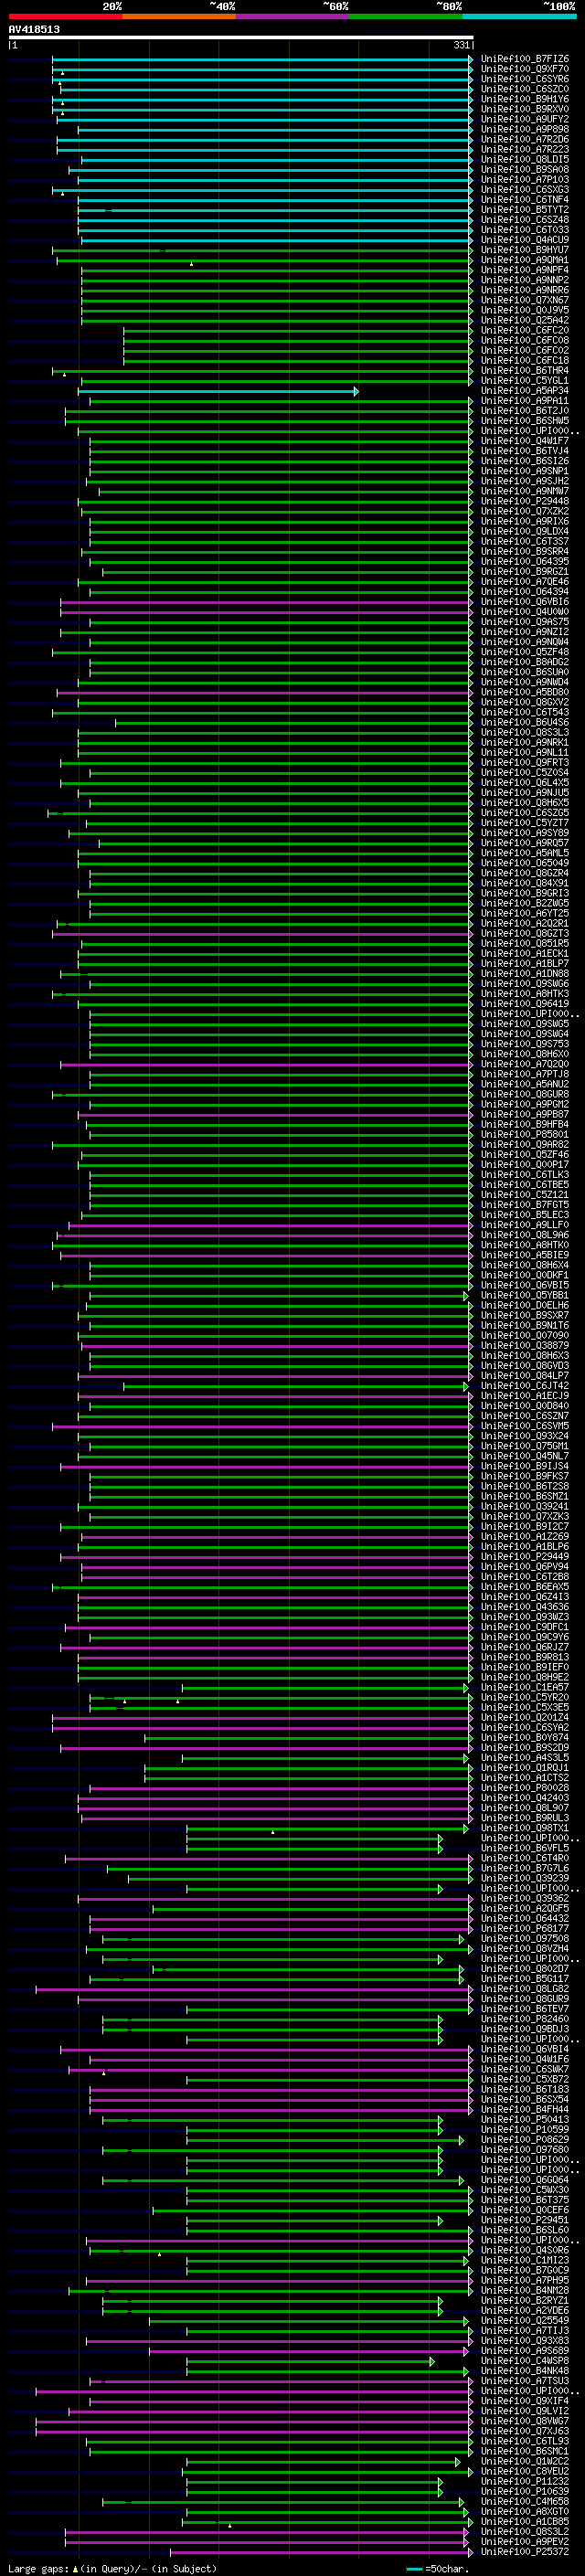585x2576 pixels.
Task: Click the UniRef100_Q8LDI5 label
Action: click(x=524, y=159)
